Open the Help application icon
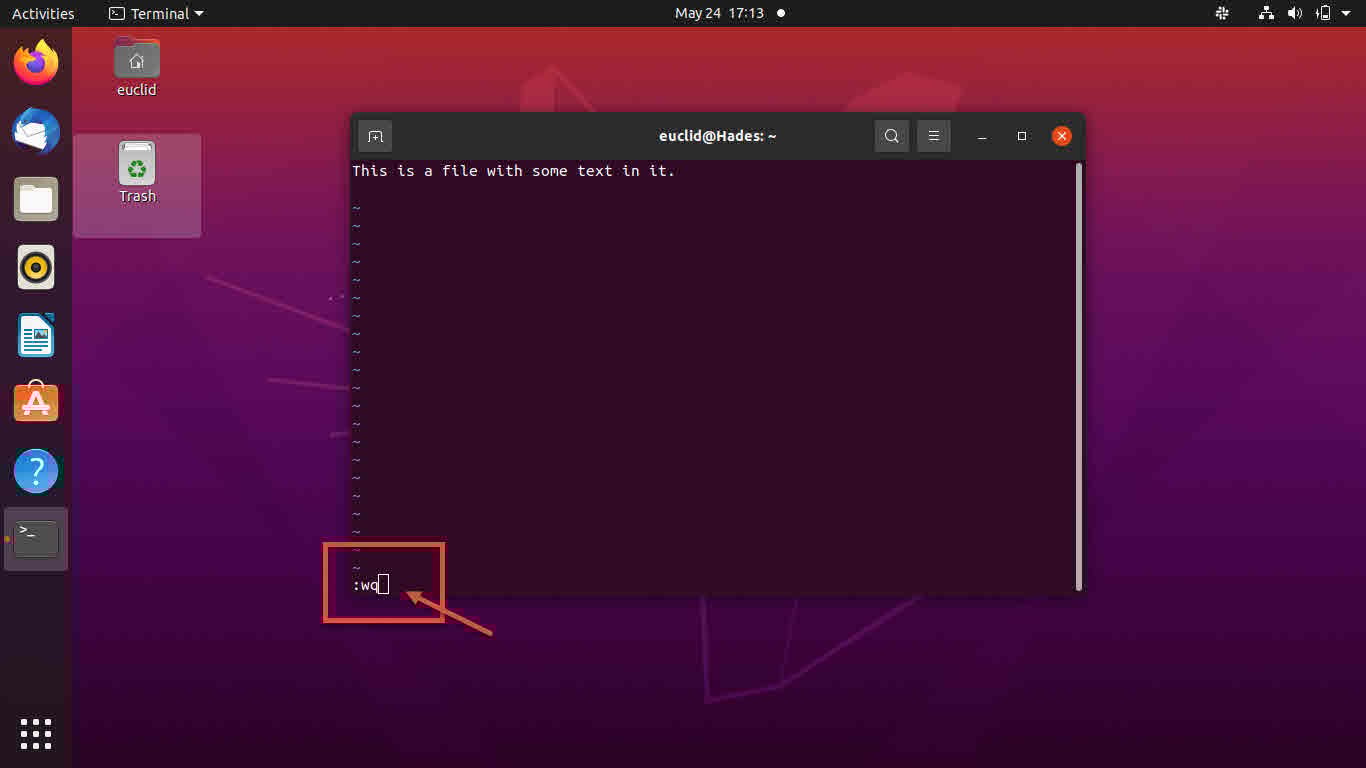The width and height of the screenshot is (1366, 768). tap(36, 471)
